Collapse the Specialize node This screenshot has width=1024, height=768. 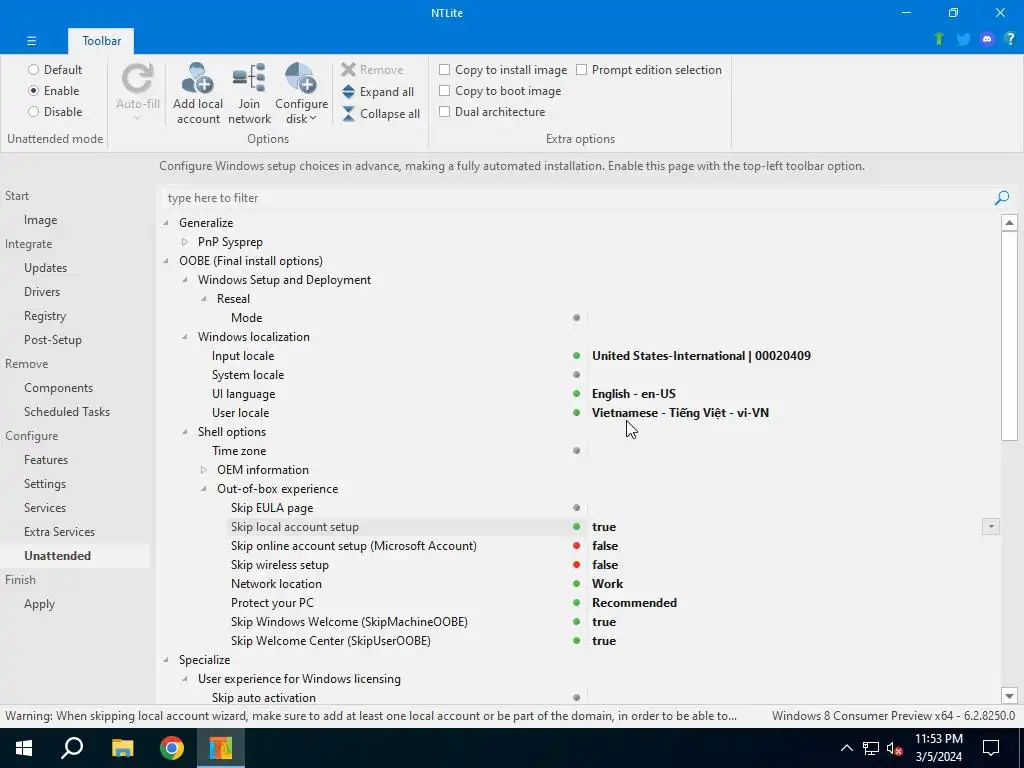166,660
